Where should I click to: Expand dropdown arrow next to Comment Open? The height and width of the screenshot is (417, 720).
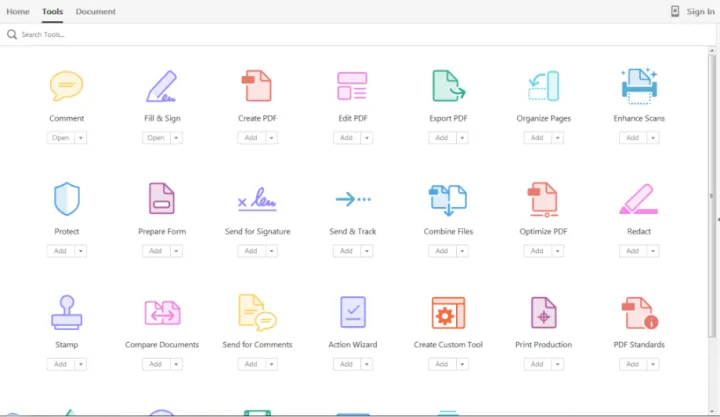point(80,138)
